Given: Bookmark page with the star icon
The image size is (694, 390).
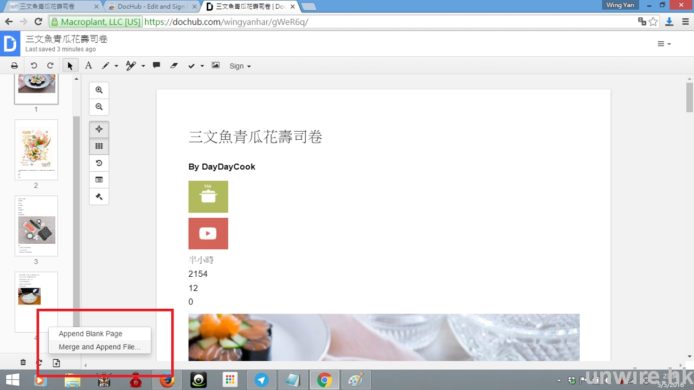Looking at the screenshot, I should pos(653,22).
